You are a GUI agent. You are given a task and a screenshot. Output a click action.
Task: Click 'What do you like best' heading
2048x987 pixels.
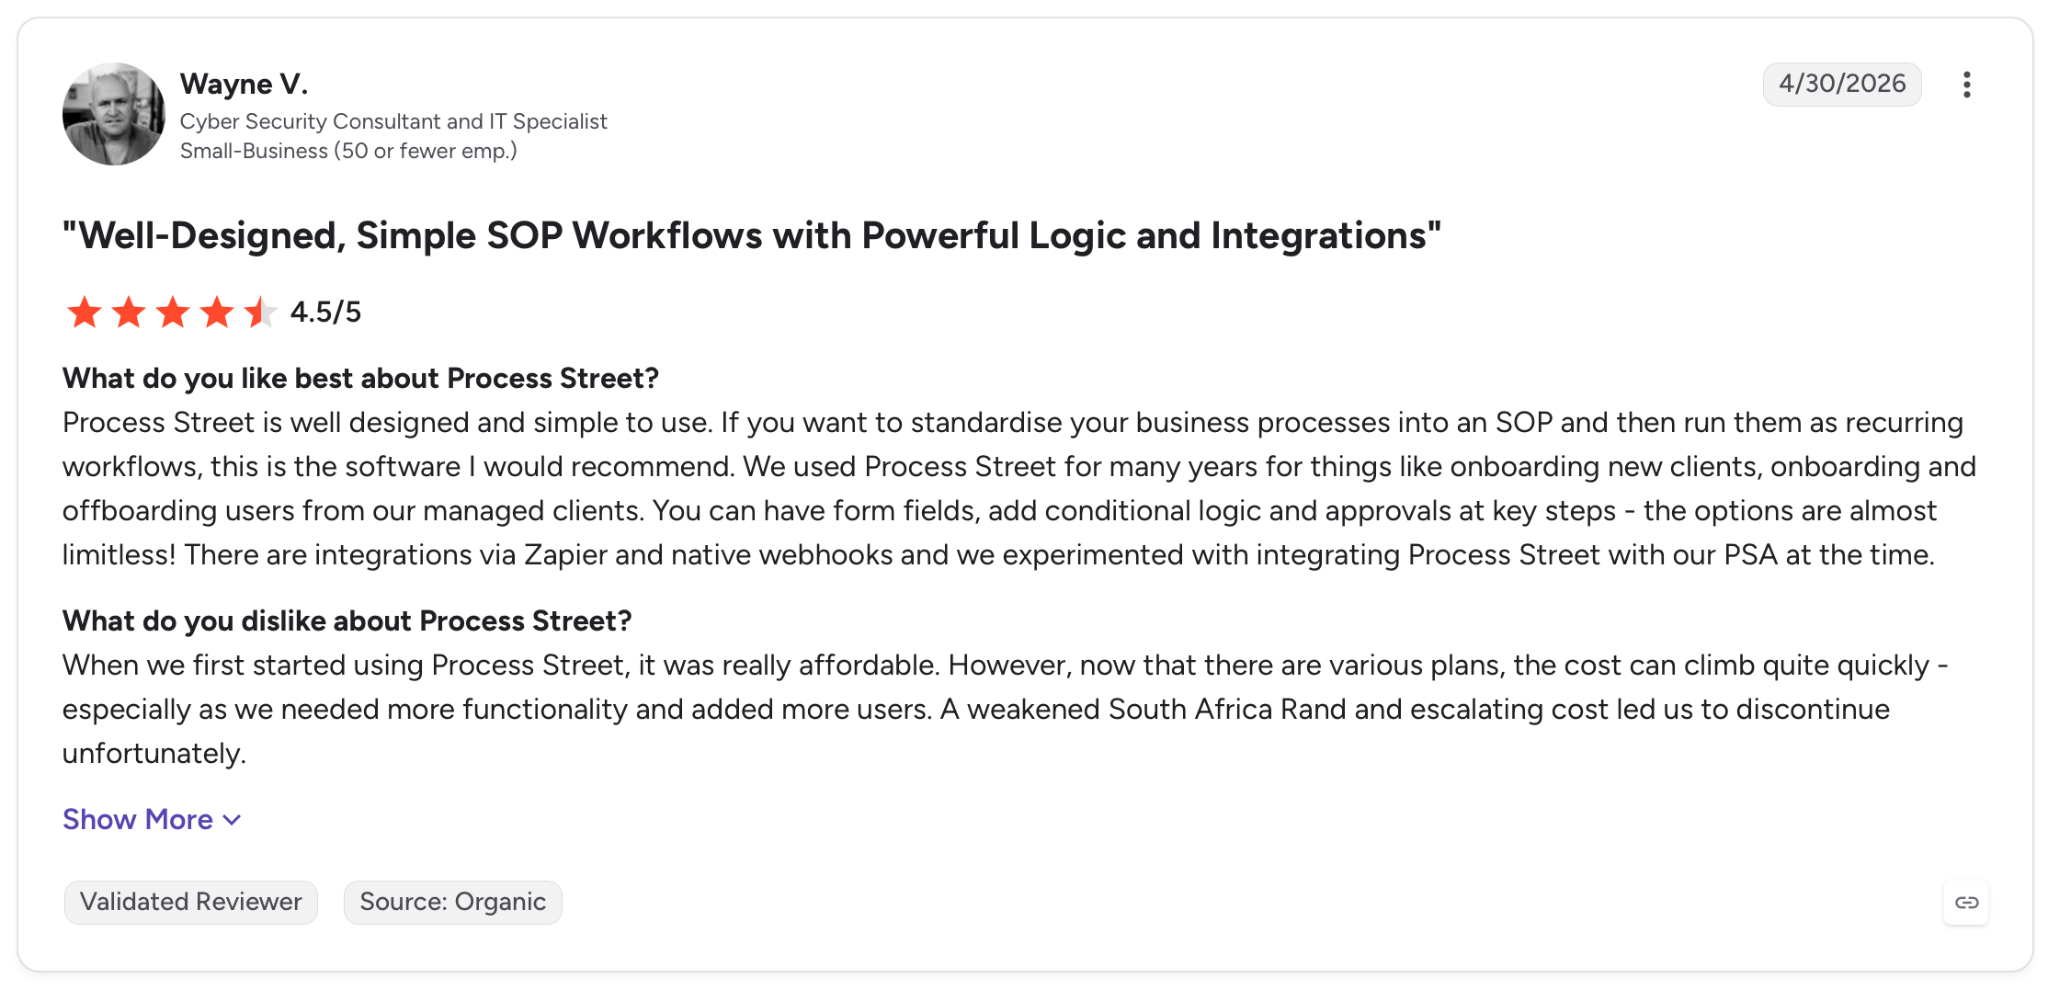(x=361, y=378)
